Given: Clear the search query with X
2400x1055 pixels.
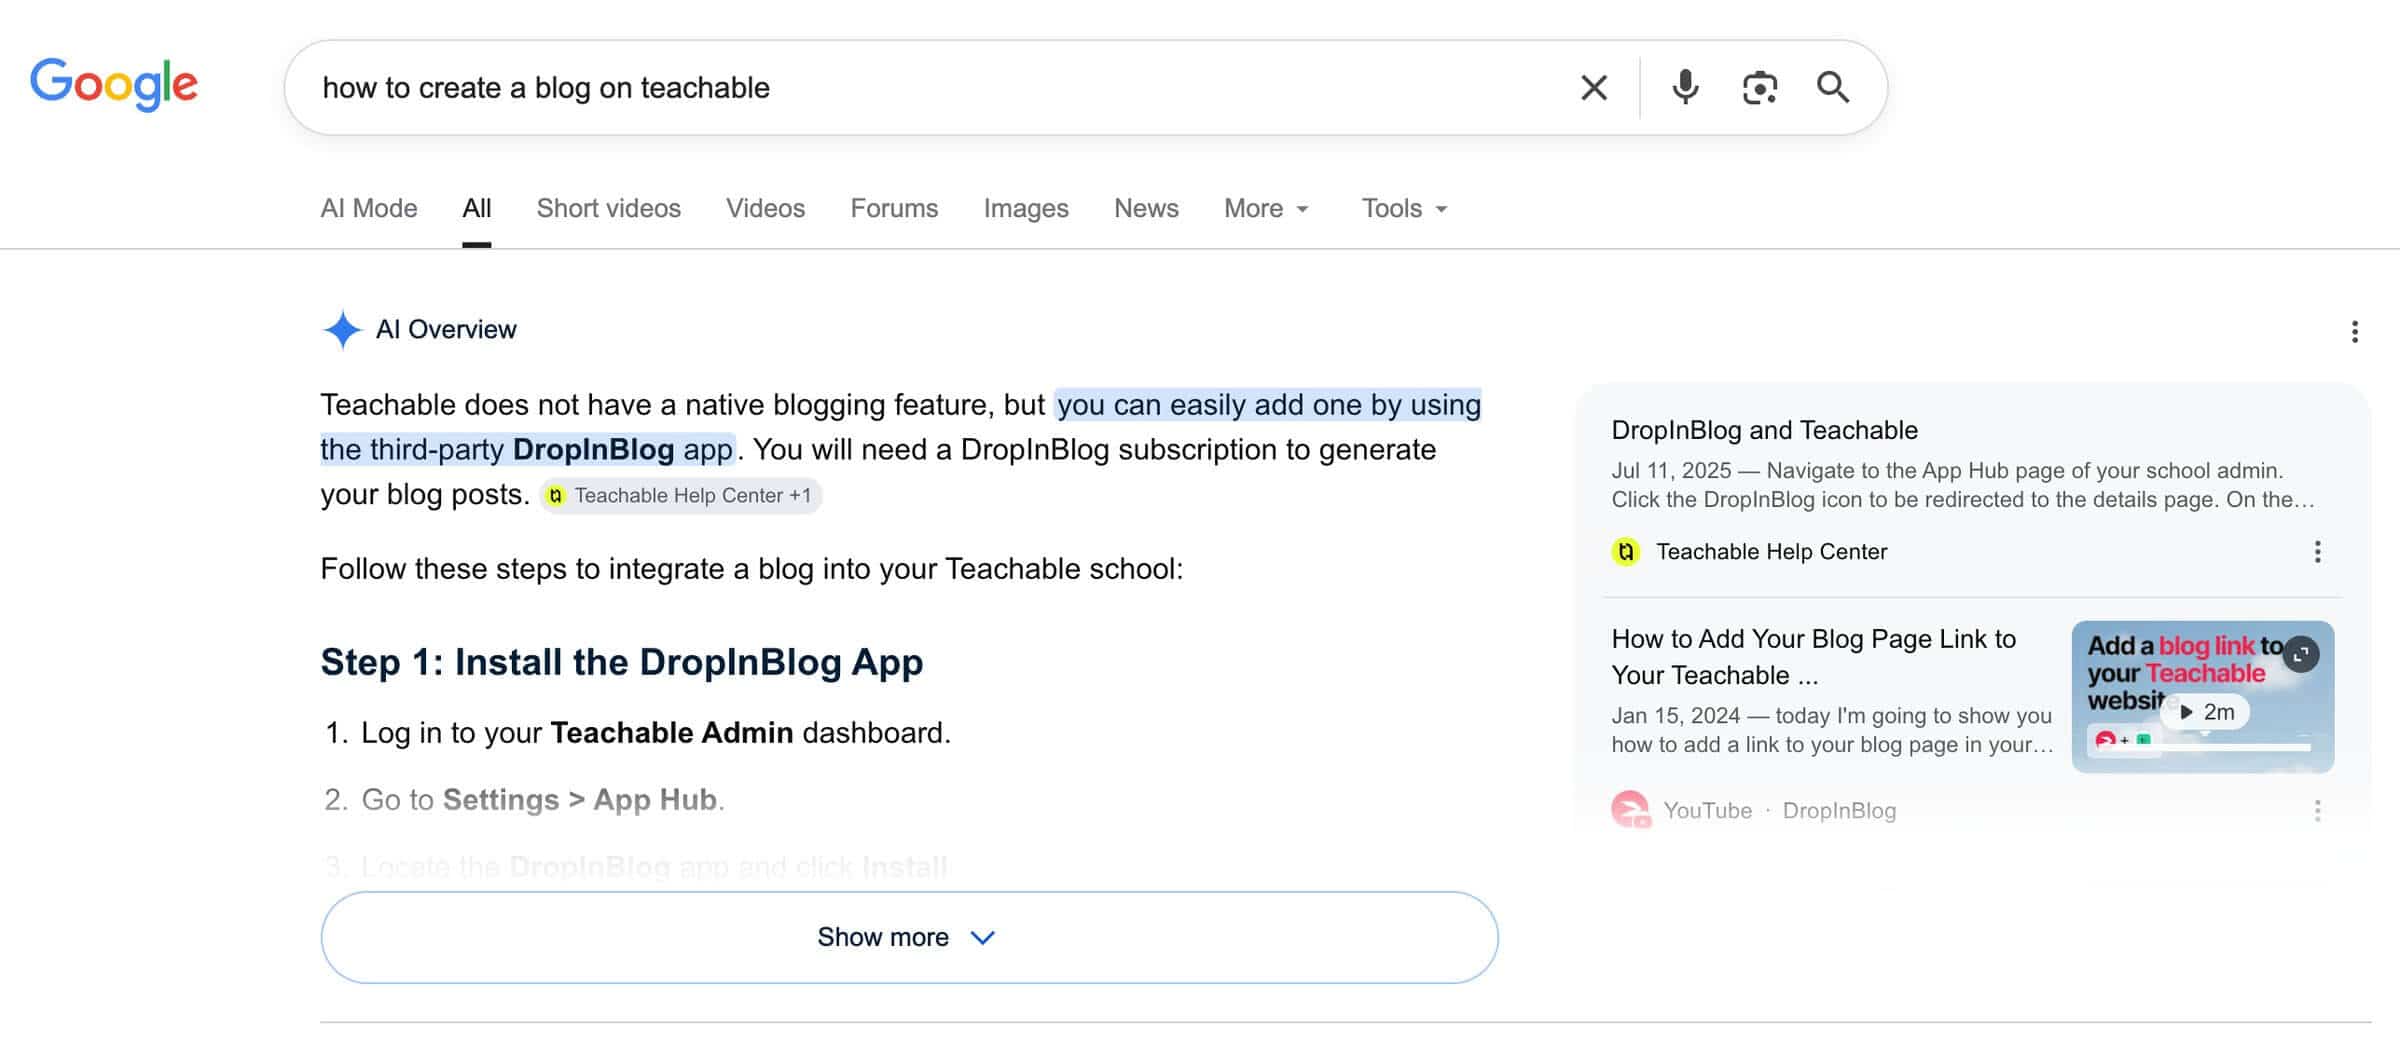Looking at the screenshot, I should pos(1594,88).
